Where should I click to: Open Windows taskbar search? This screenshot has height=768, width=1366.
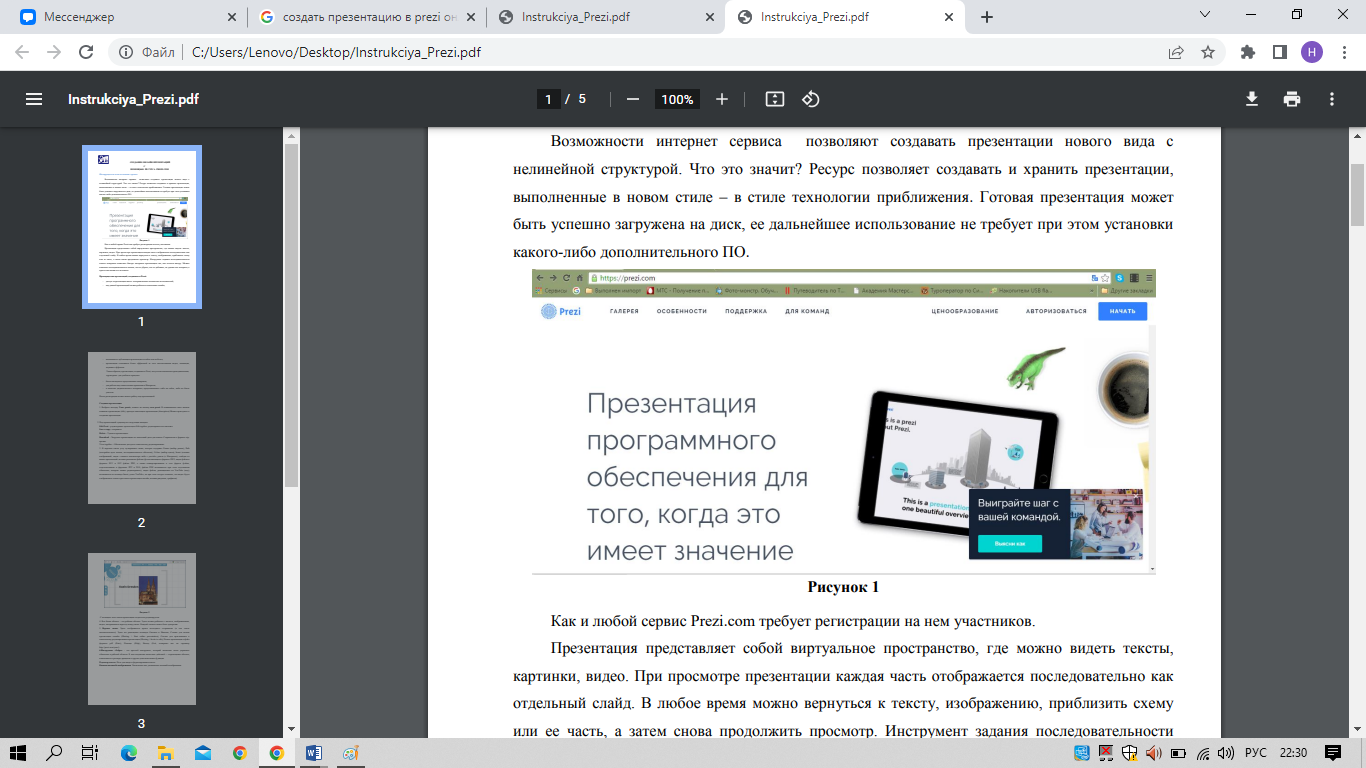click(54, 753)
